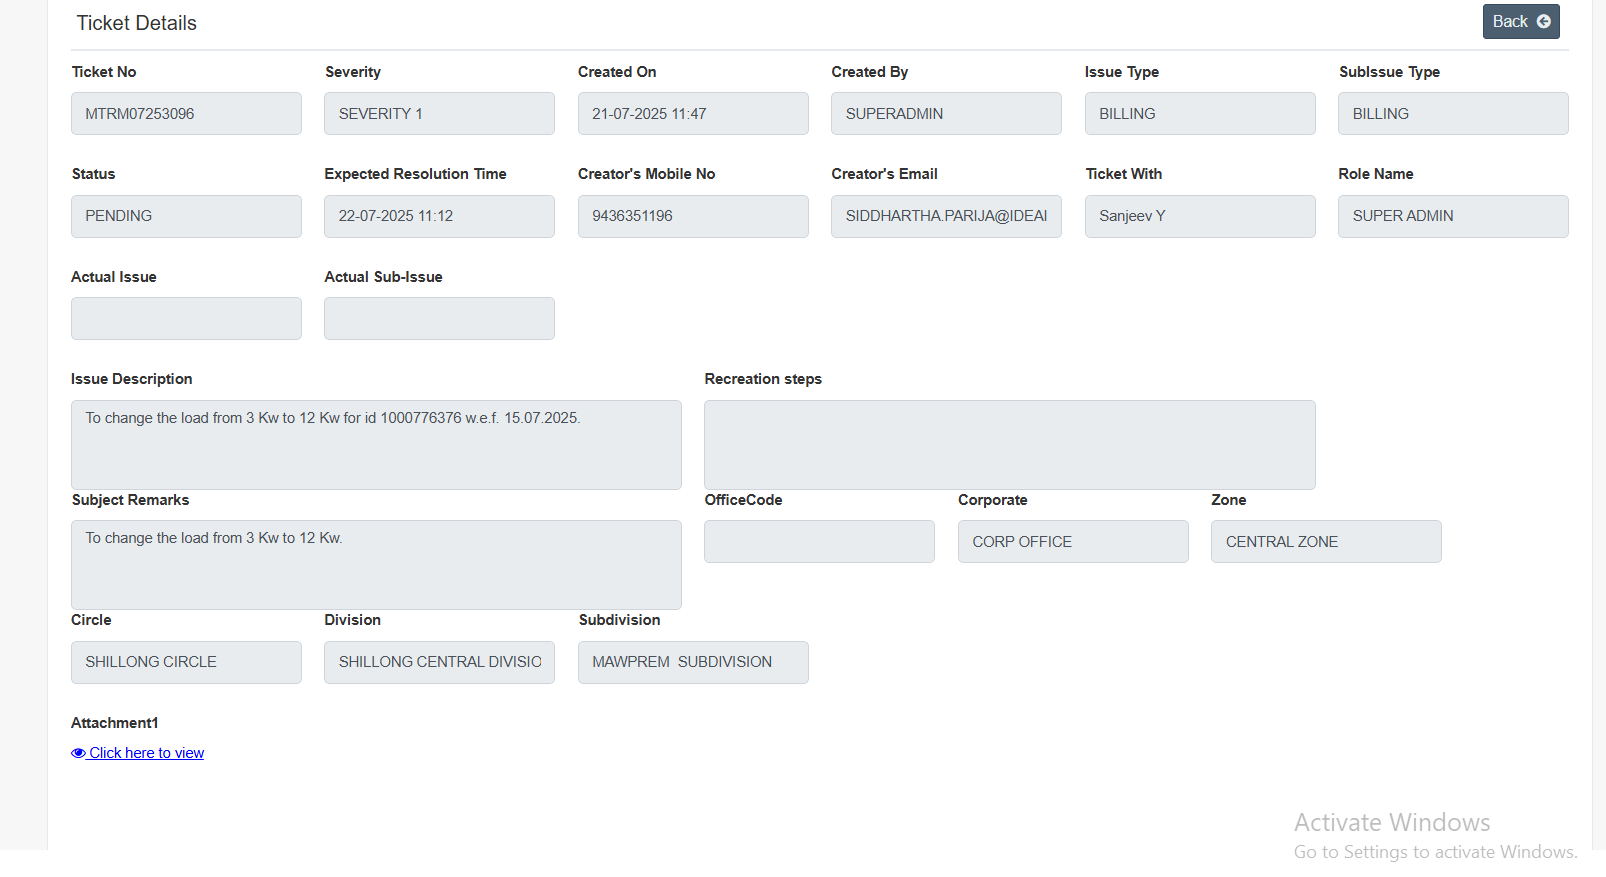
Task: Select the Status field showing PENDING
Action: (186, 216)
